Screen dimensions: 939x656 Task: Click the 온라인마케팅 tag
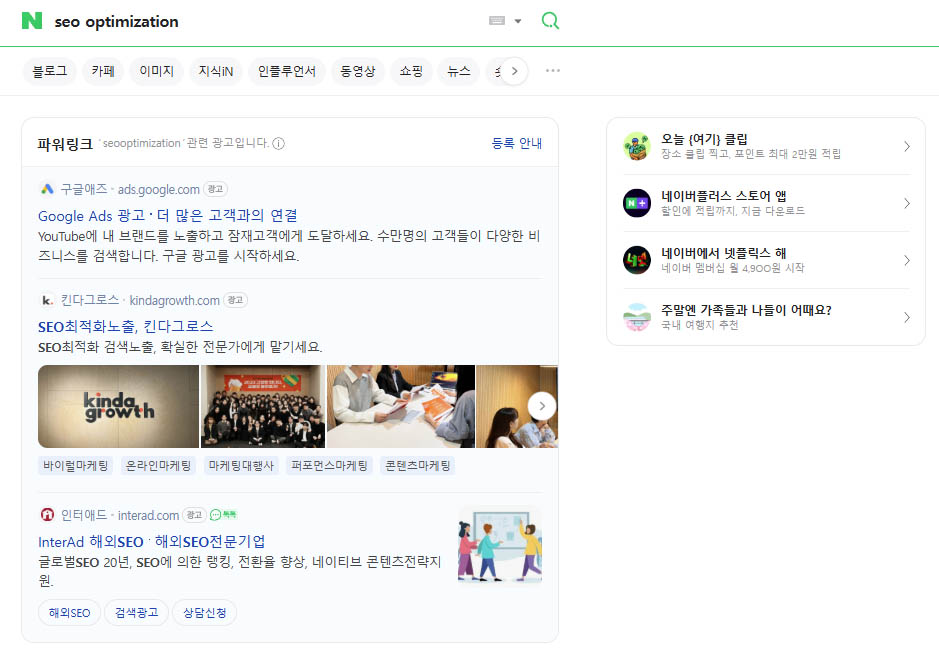click(x=158, y=465)
